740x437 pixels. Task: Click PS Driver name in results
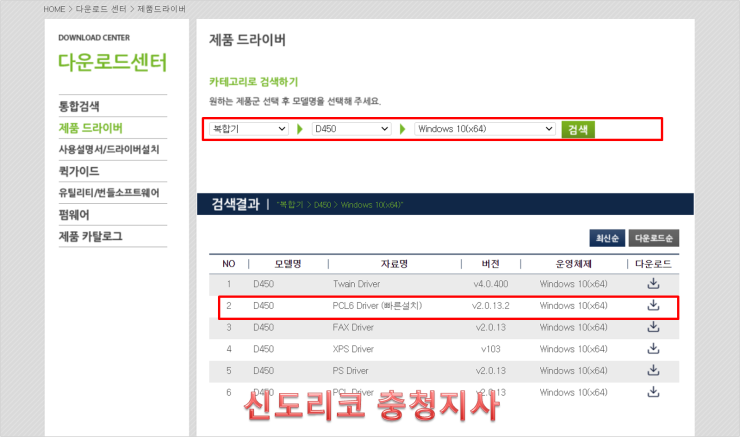[x=350, y=370]
